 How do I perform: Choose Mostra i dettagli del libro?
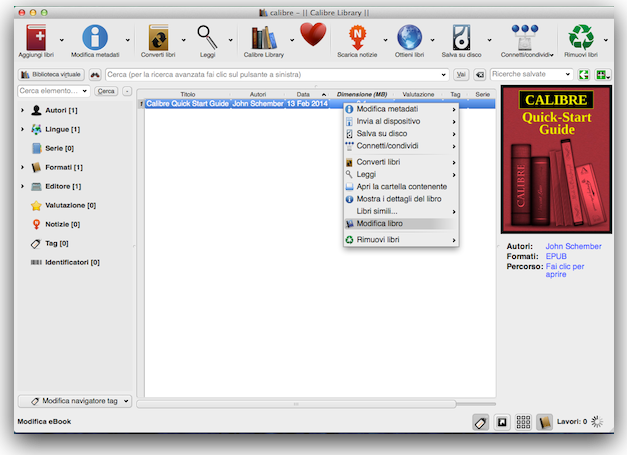pos(401,199)
